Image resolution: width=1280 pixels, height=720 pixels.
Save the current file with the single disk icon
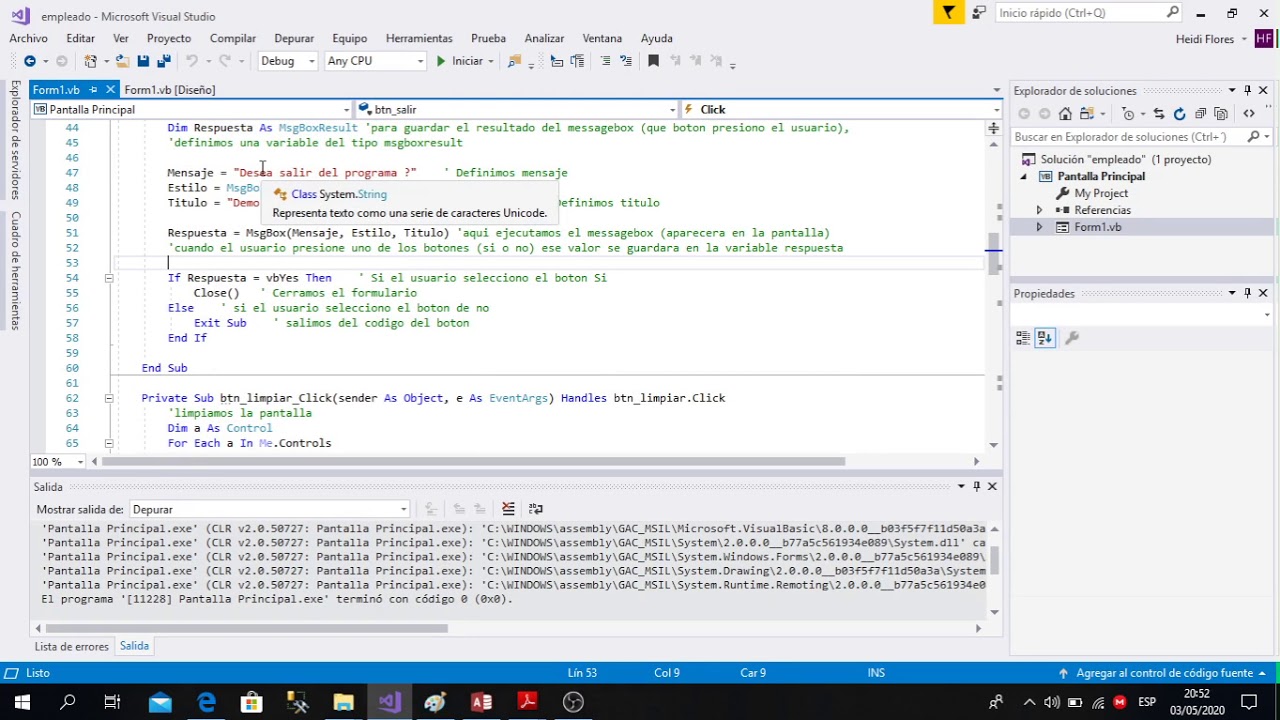tap(143, 61)
